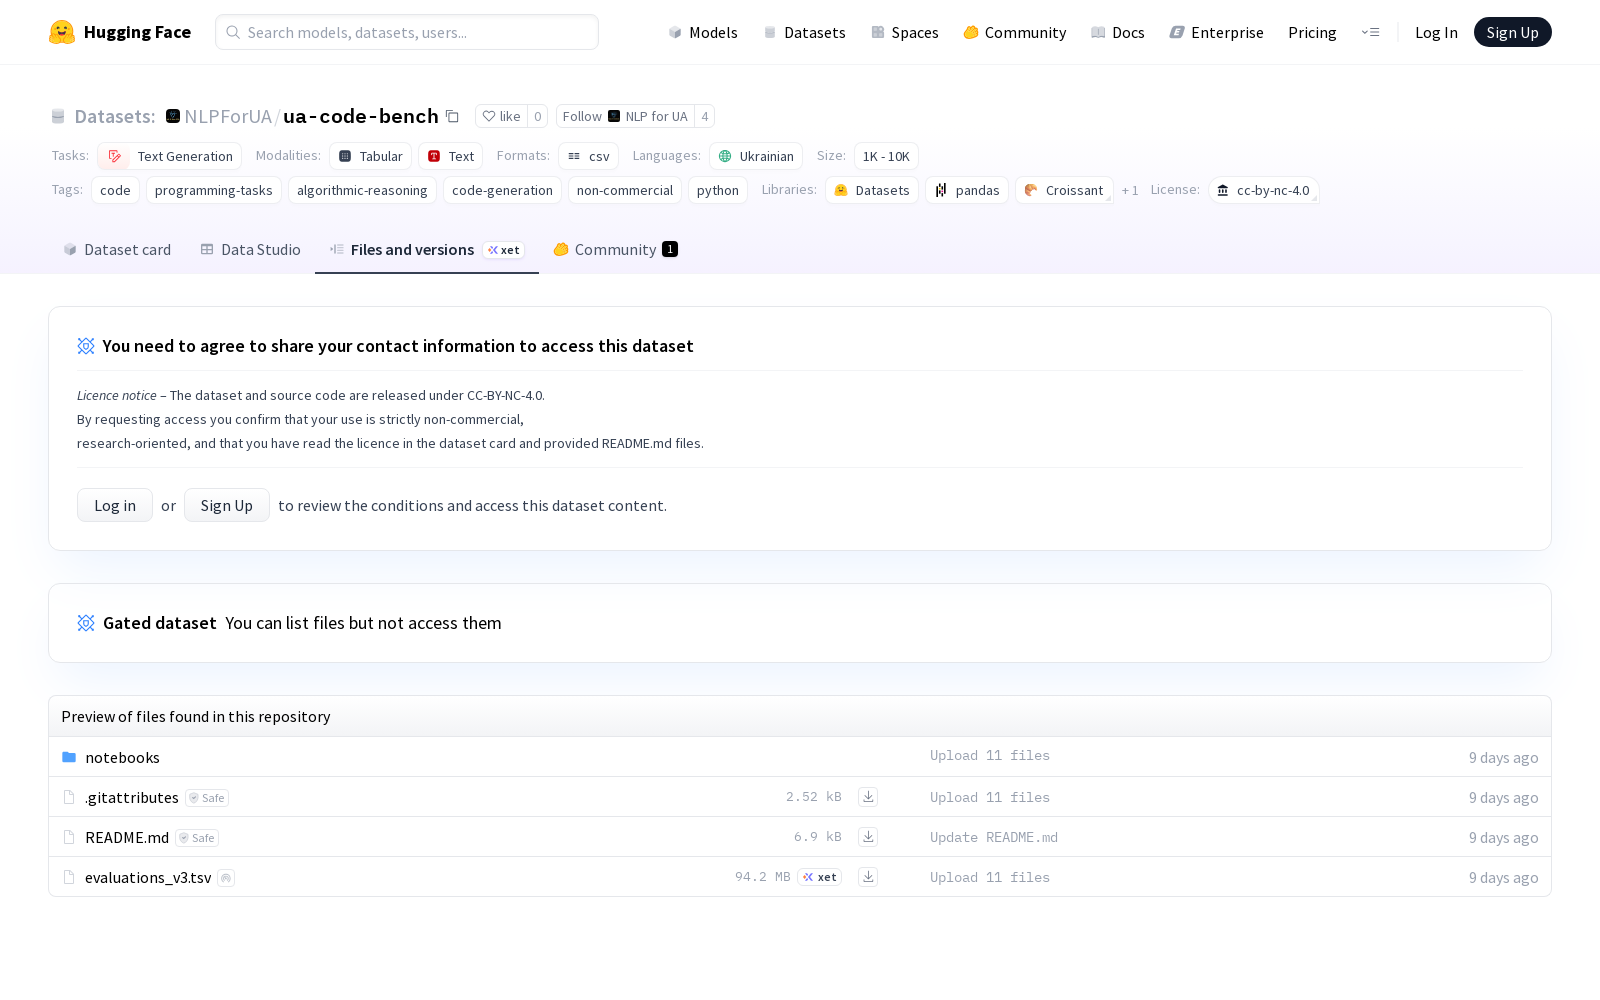Download the .gitattributes file
The height and width of the screenshot is (1000, 1600).
pos(868,797)
